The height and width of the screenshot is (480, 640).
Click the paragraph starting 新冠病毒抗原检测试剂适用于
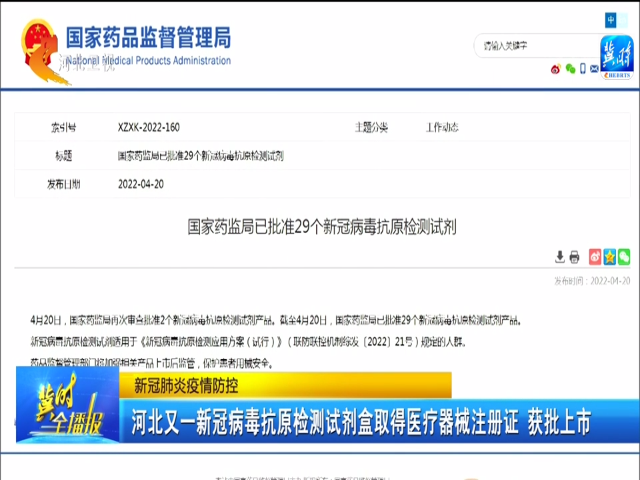pyautogui.click(x=248, y=341)
